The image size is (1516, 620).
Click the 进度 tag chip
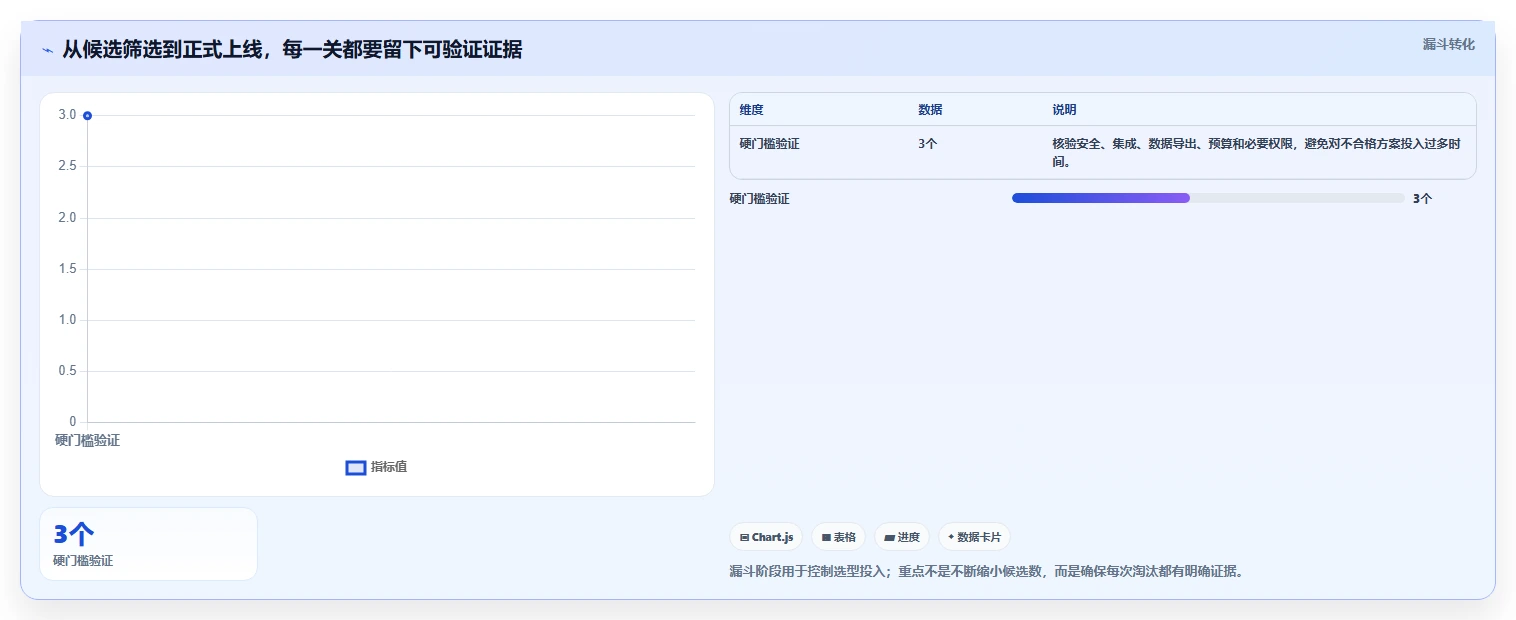click(902, 537)
